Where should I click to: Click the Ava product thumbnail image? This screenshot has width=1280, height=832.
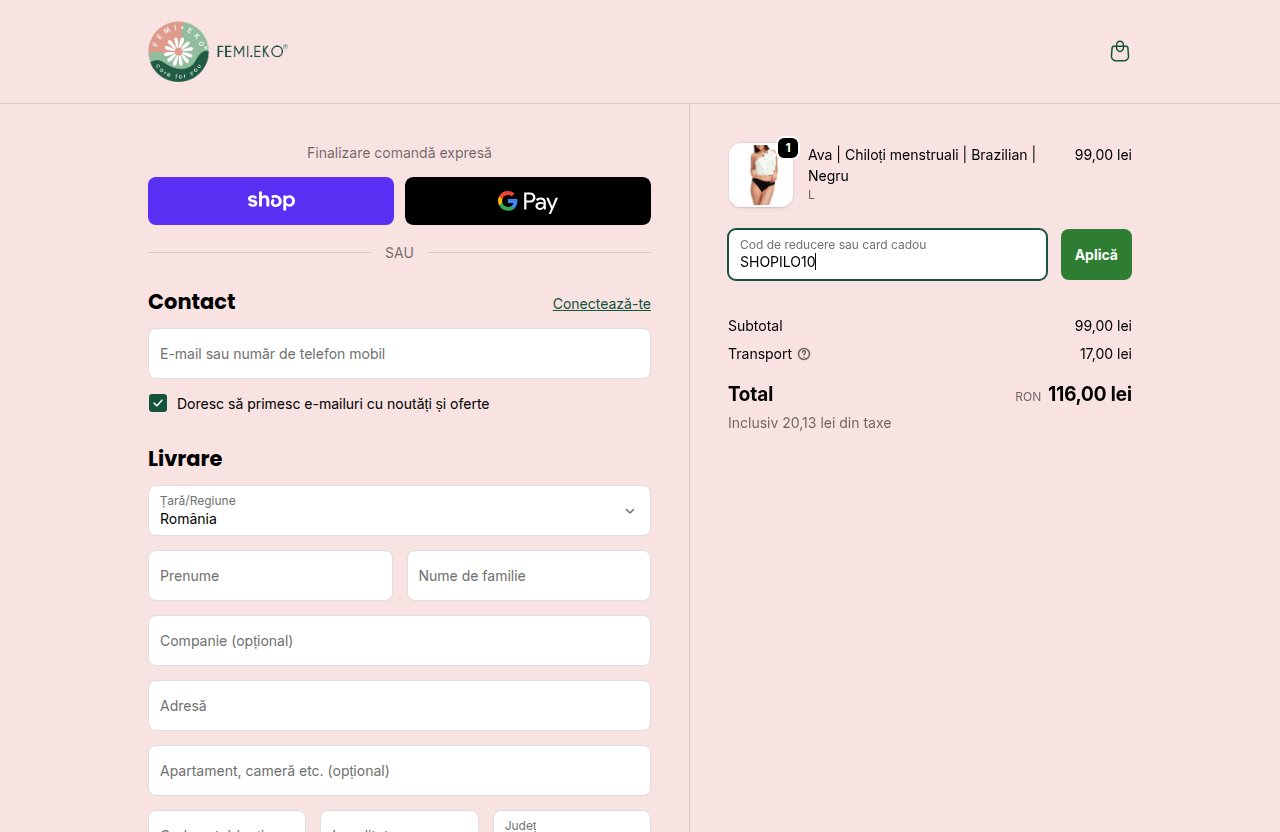[761, 175]
